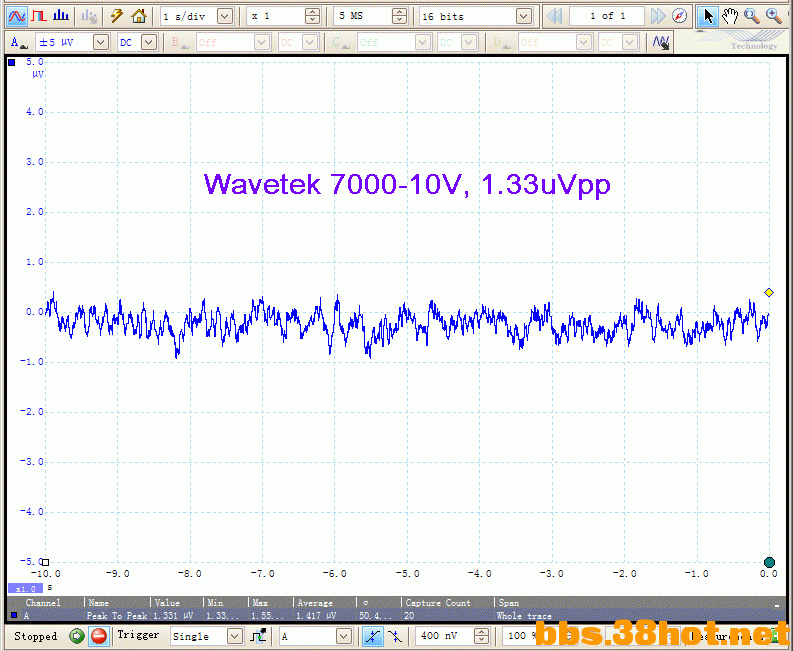
Task: Click the white time ruler handle at -10.0
Action: point(45,562)
